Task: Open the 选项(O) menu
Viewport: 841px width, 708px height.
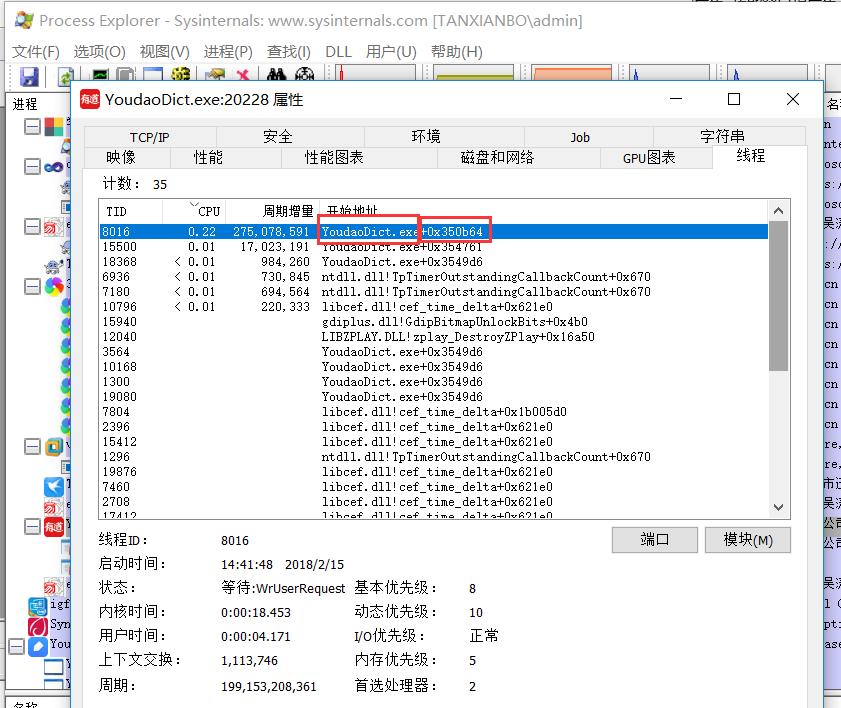Action: [99, 52]
